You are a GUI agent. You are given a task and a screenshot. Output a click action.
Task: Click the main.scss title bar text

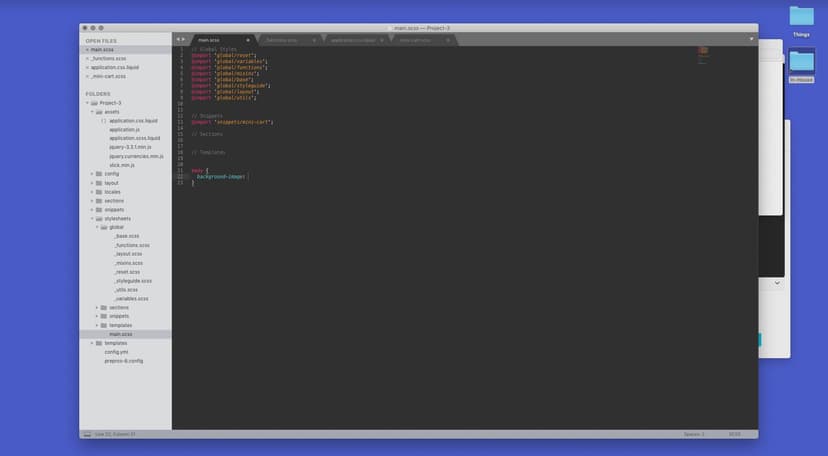[x=422, y=28]
